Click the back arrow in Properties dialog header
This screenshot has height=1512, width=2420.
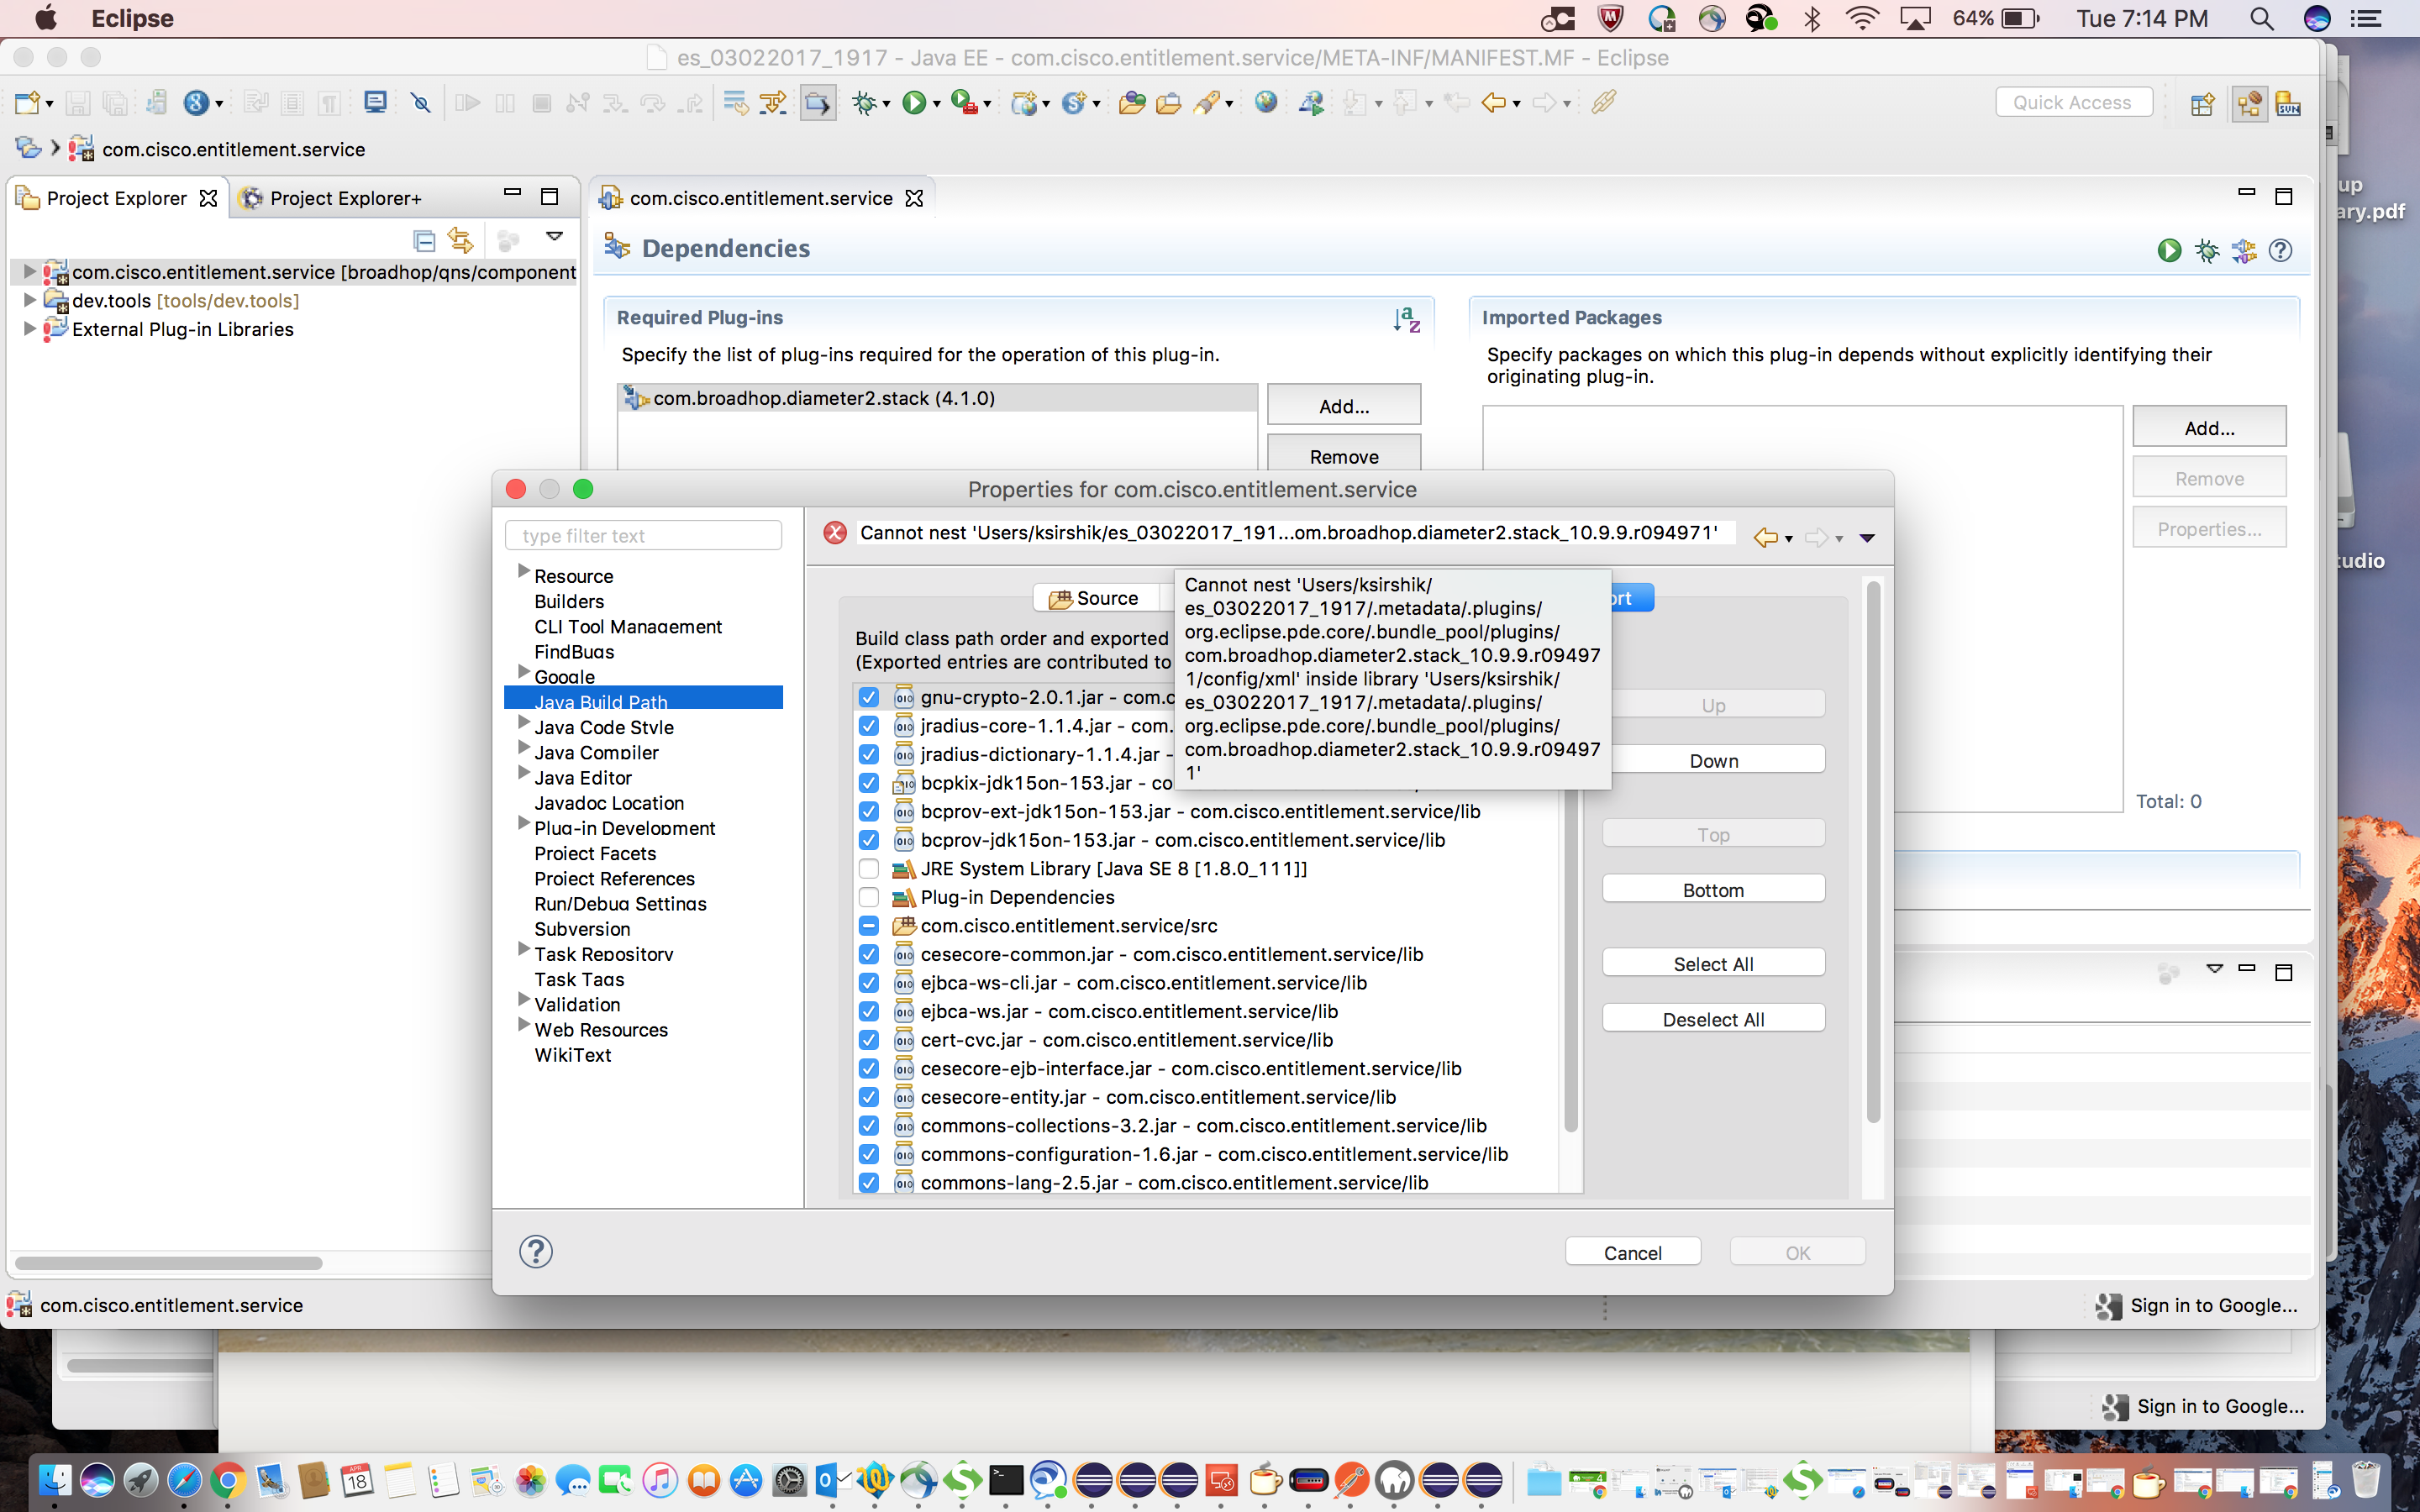[x=1765, y=537]
